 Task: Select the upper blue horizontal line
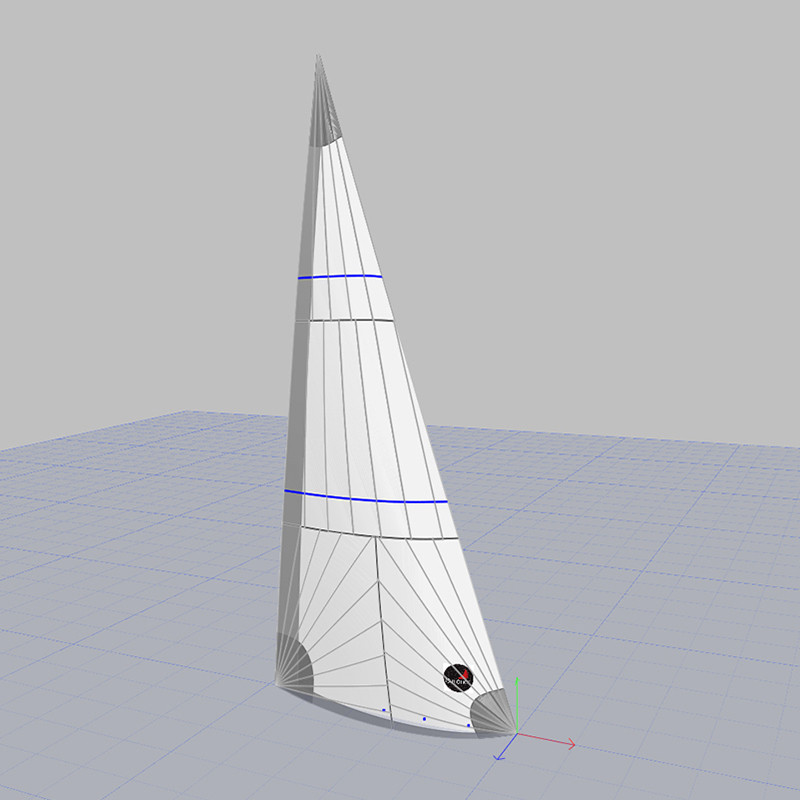[x=338, y=276]
